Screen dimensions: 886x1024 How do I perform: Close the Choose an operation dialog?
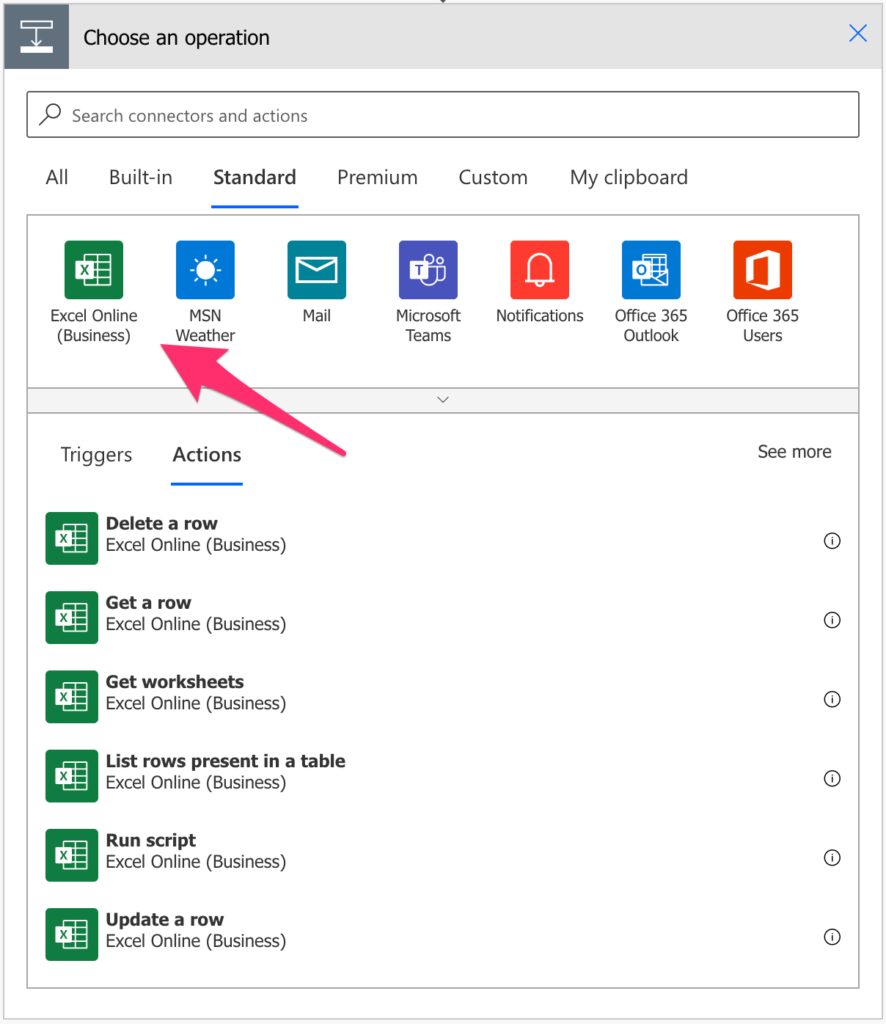[858, 33]
